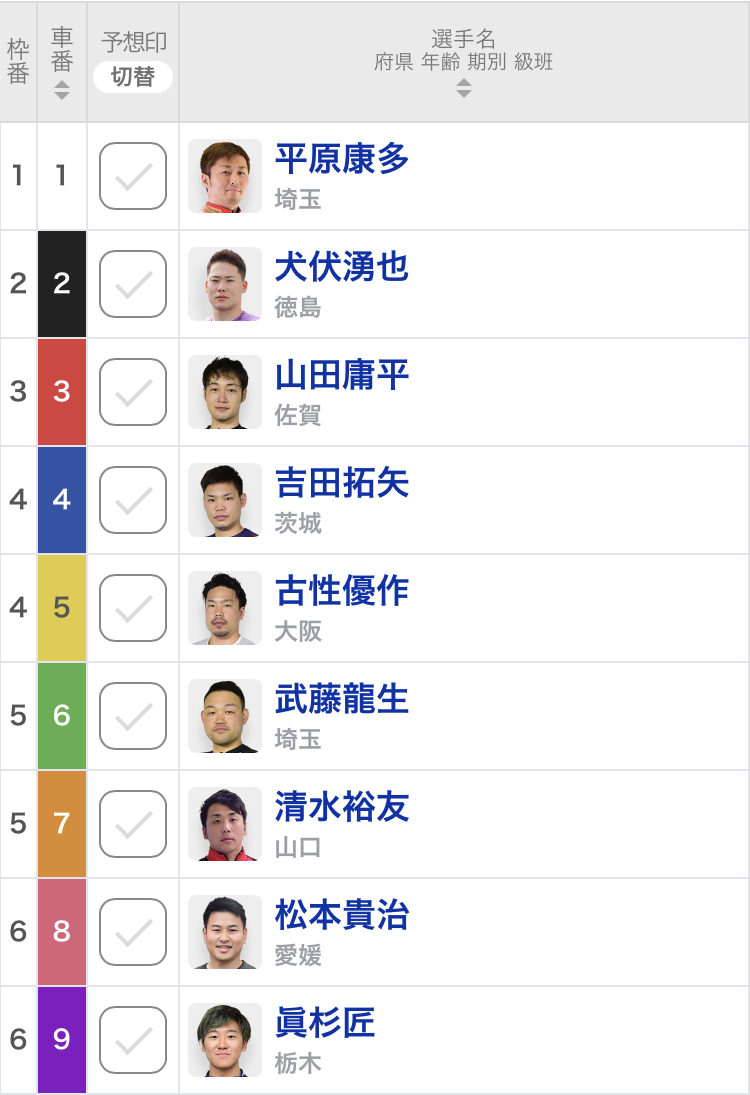Click the 切替 prediction mark button
The height and width of the screenshot is (1095, 750).
coord(133,76)
